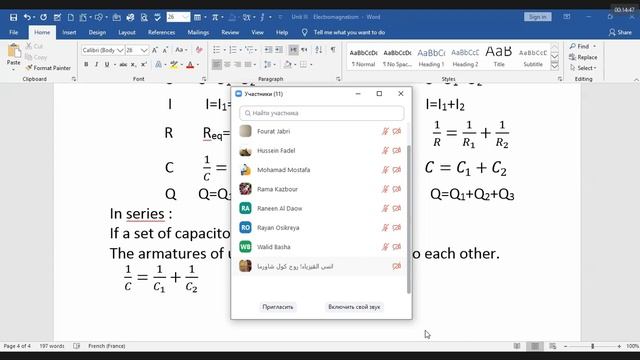Switch to the References tab

161,32
